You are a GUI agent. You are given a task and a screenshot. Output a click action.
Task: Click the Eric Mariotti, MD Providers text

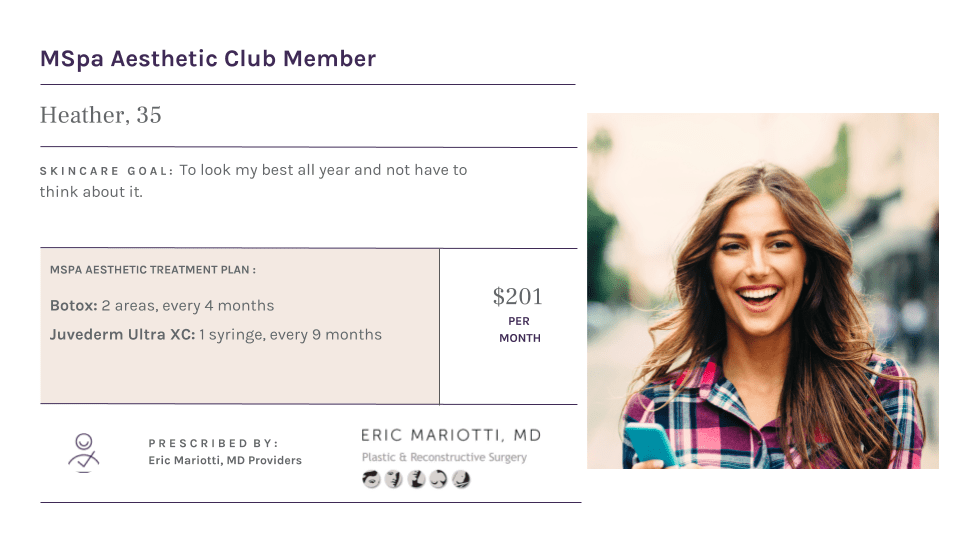click(225, 460)
